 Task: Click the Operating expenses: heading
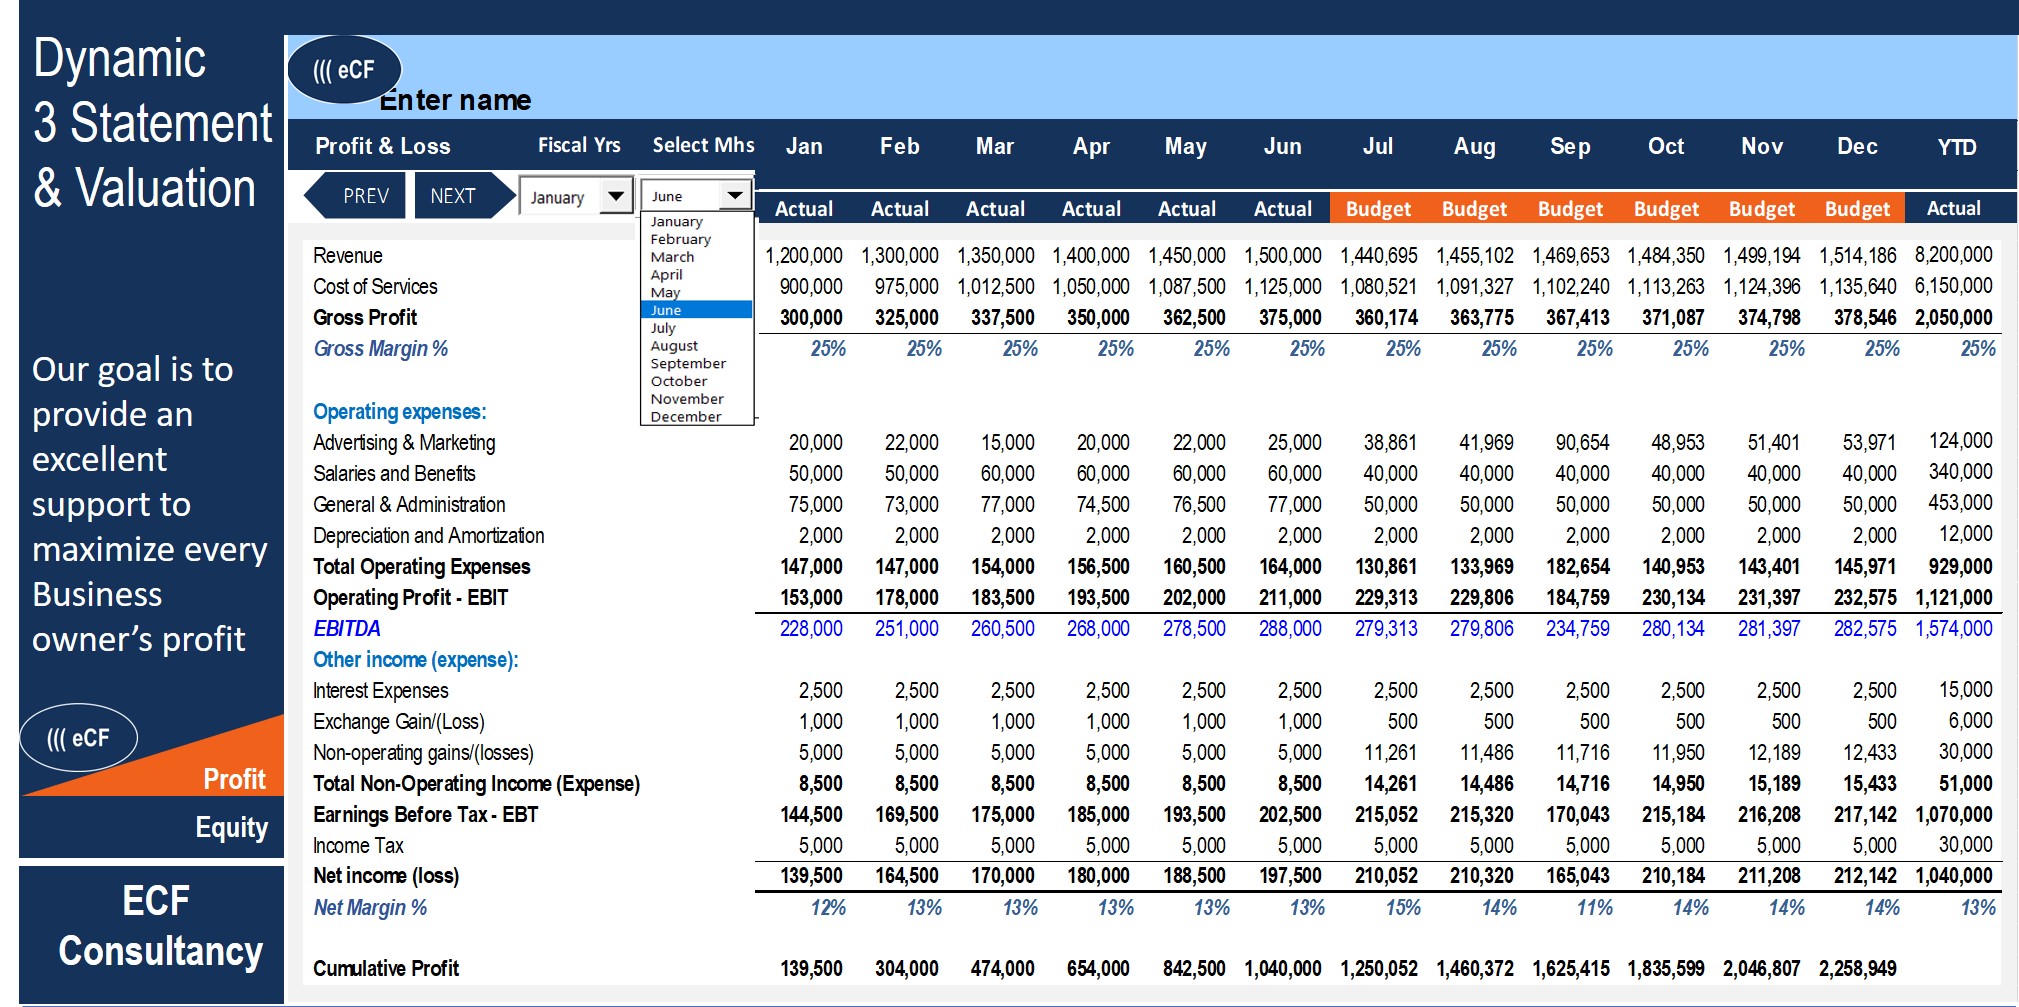399,412
